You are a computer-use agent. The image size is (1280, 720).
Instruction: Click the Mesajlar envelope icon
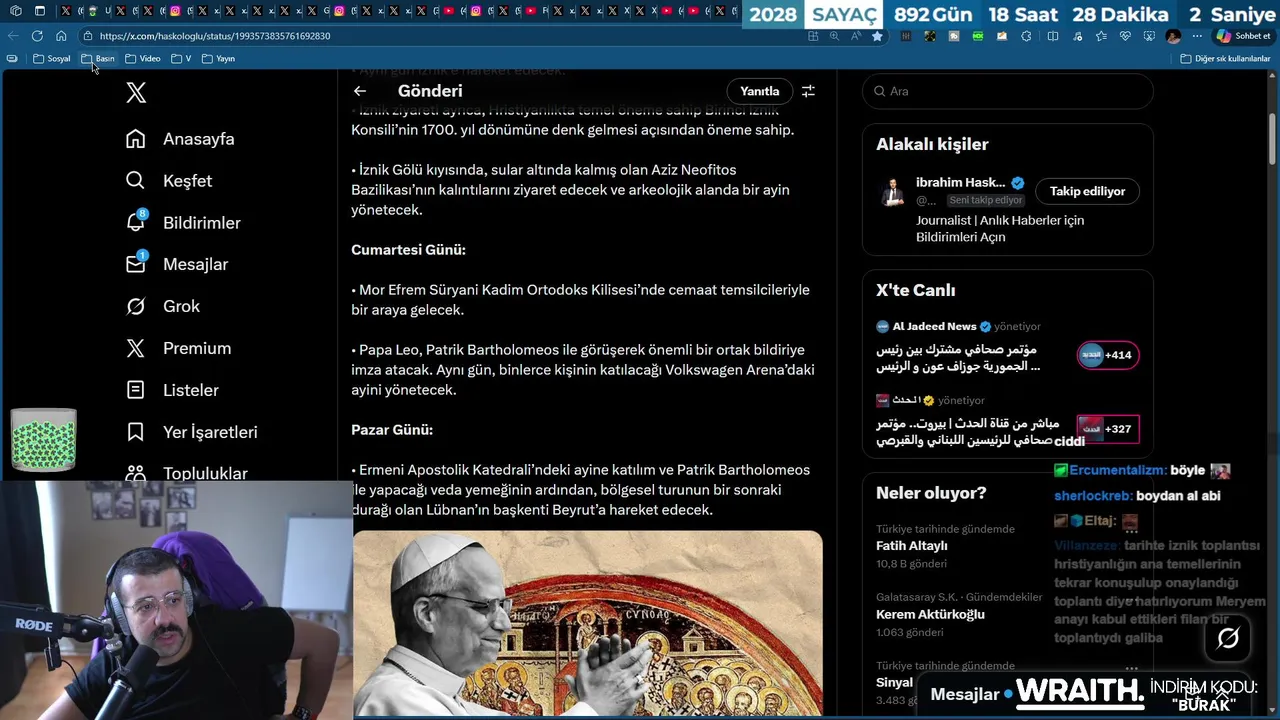pyautogui.click(x=136, y=264)
